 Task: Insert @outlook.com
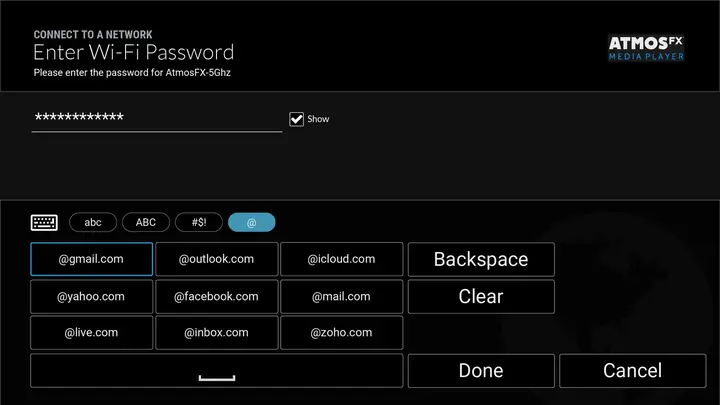tap(216, 259)
